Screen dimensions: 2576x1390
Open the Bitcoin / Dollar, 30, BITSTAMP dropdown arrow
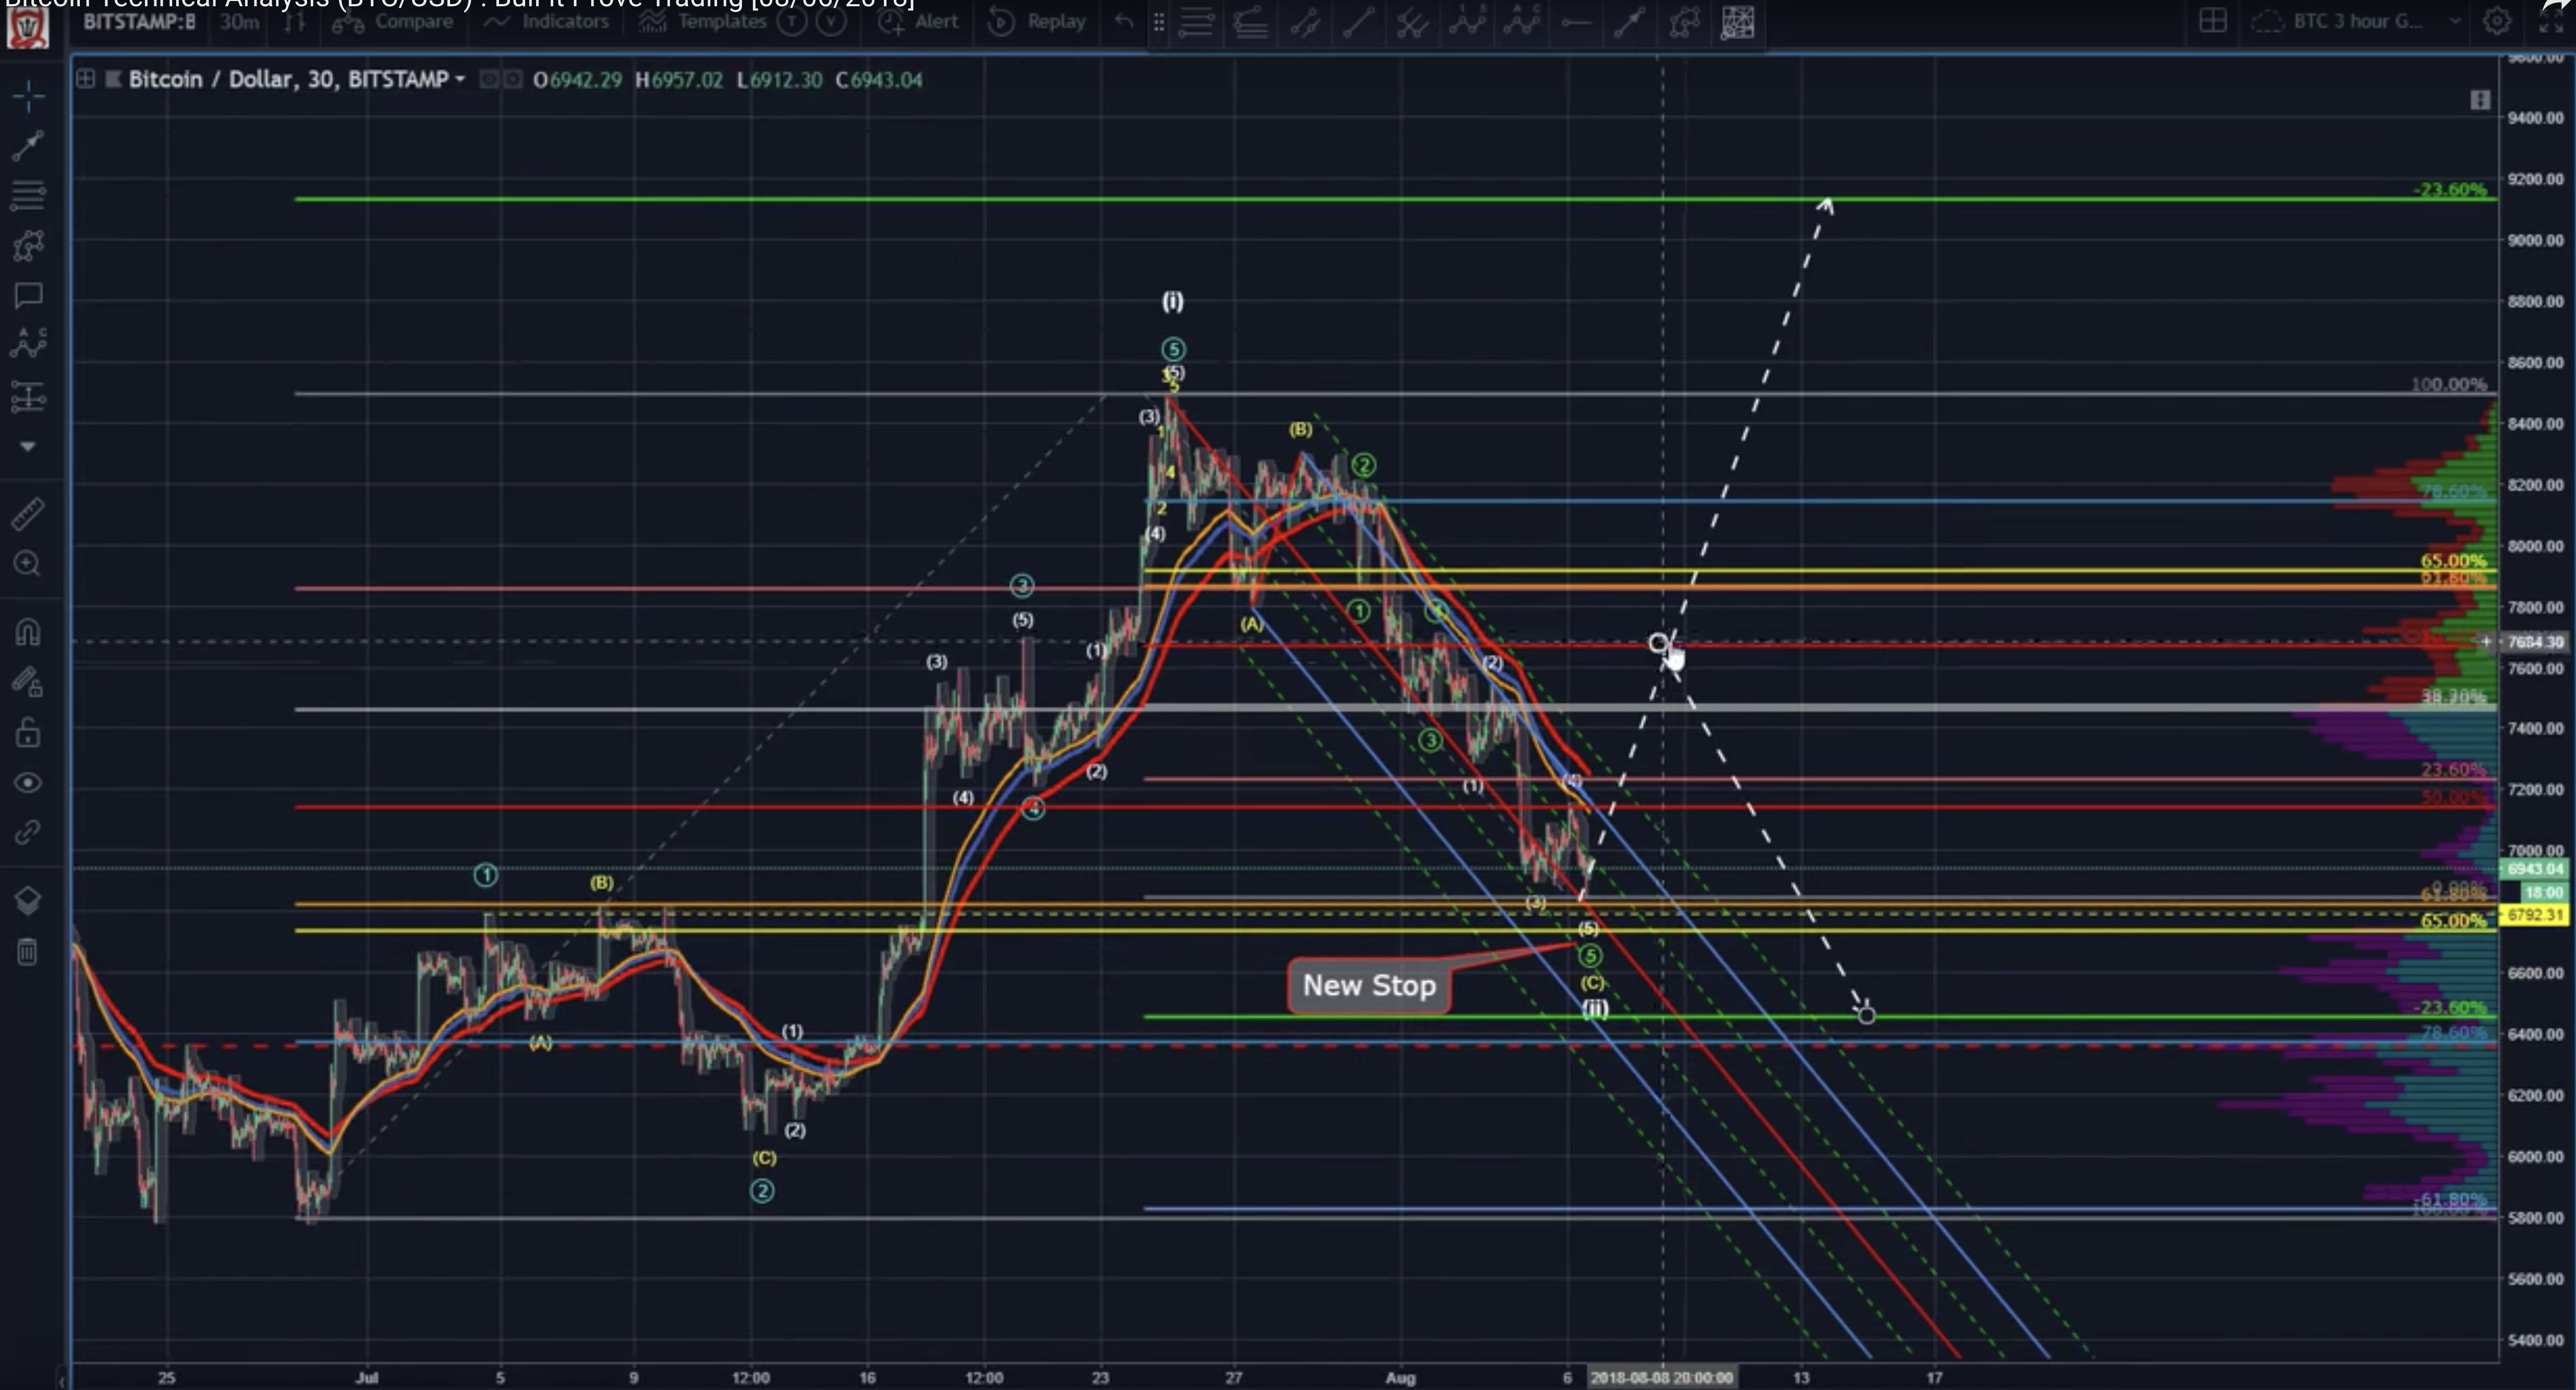click(460, 79)
